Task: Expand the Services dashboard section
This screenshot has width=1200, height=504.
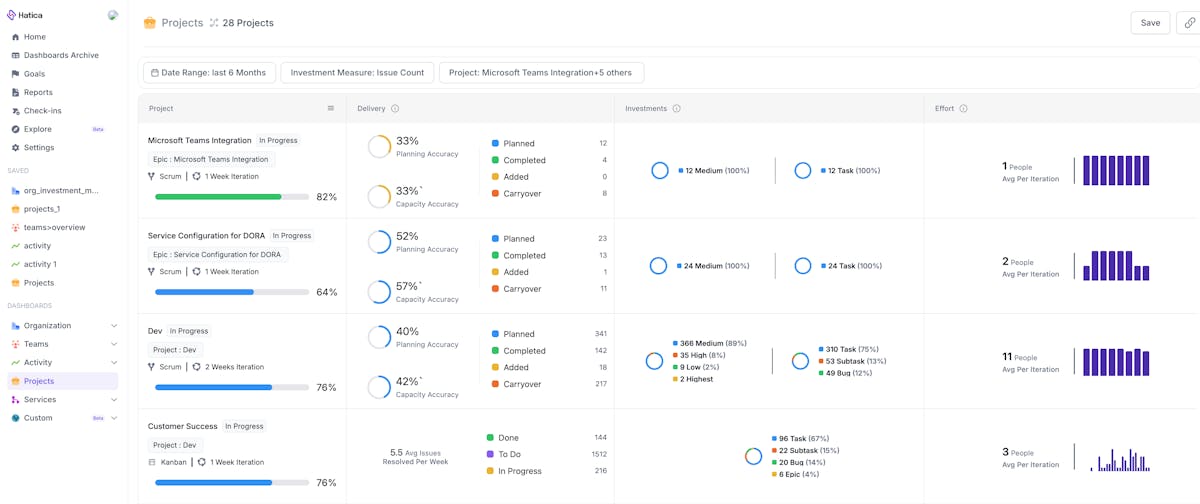Action: [x=114, y=400]
